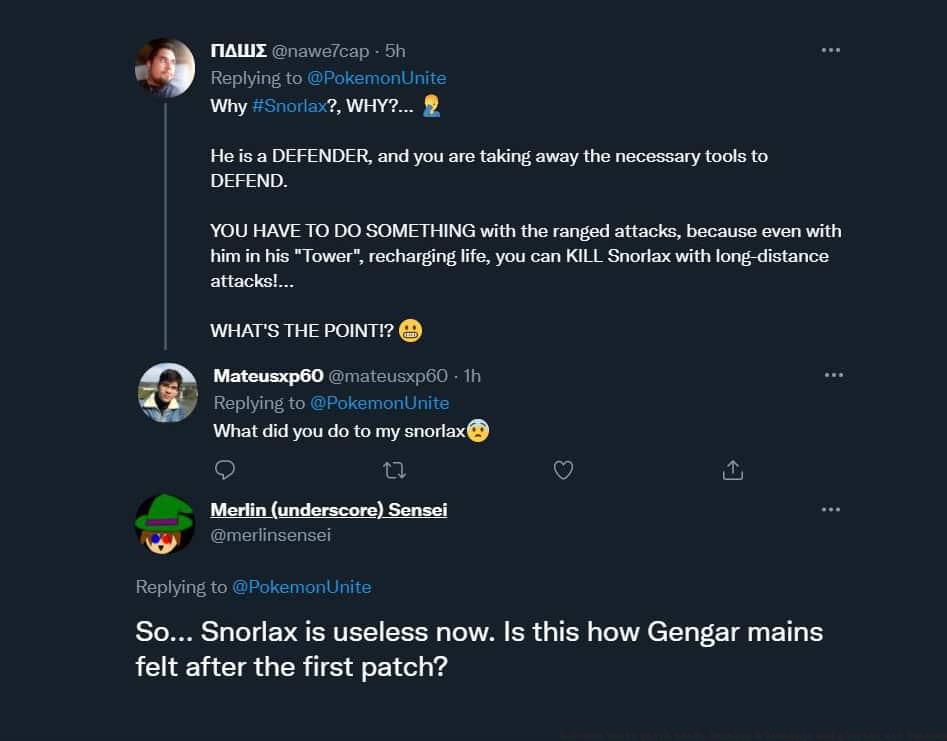947x741 pixels.
Task: Share Mateusxp60's tweet via share icon
Action: (x=732, y=470)
